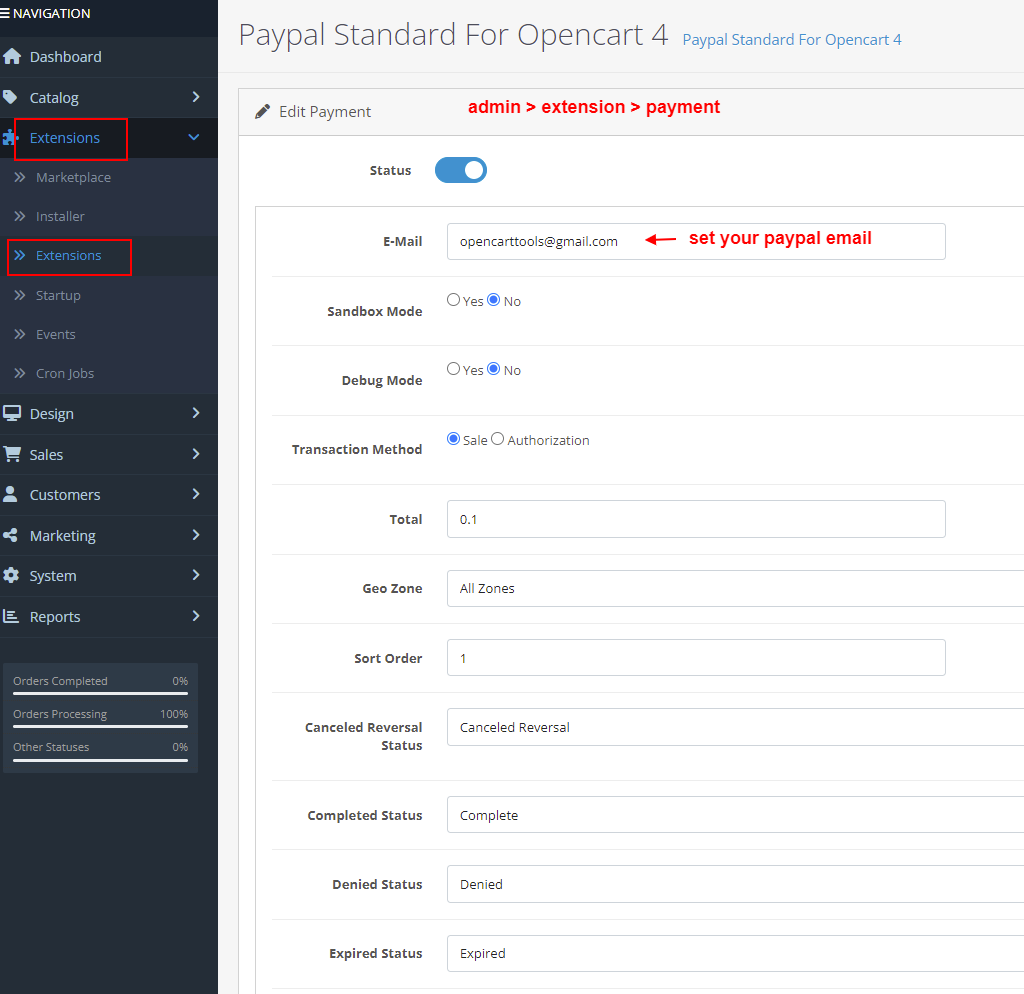Click the Other Statuses progress bar
The height and width of the screenshot is (994, 1024).
pos(101,760)
